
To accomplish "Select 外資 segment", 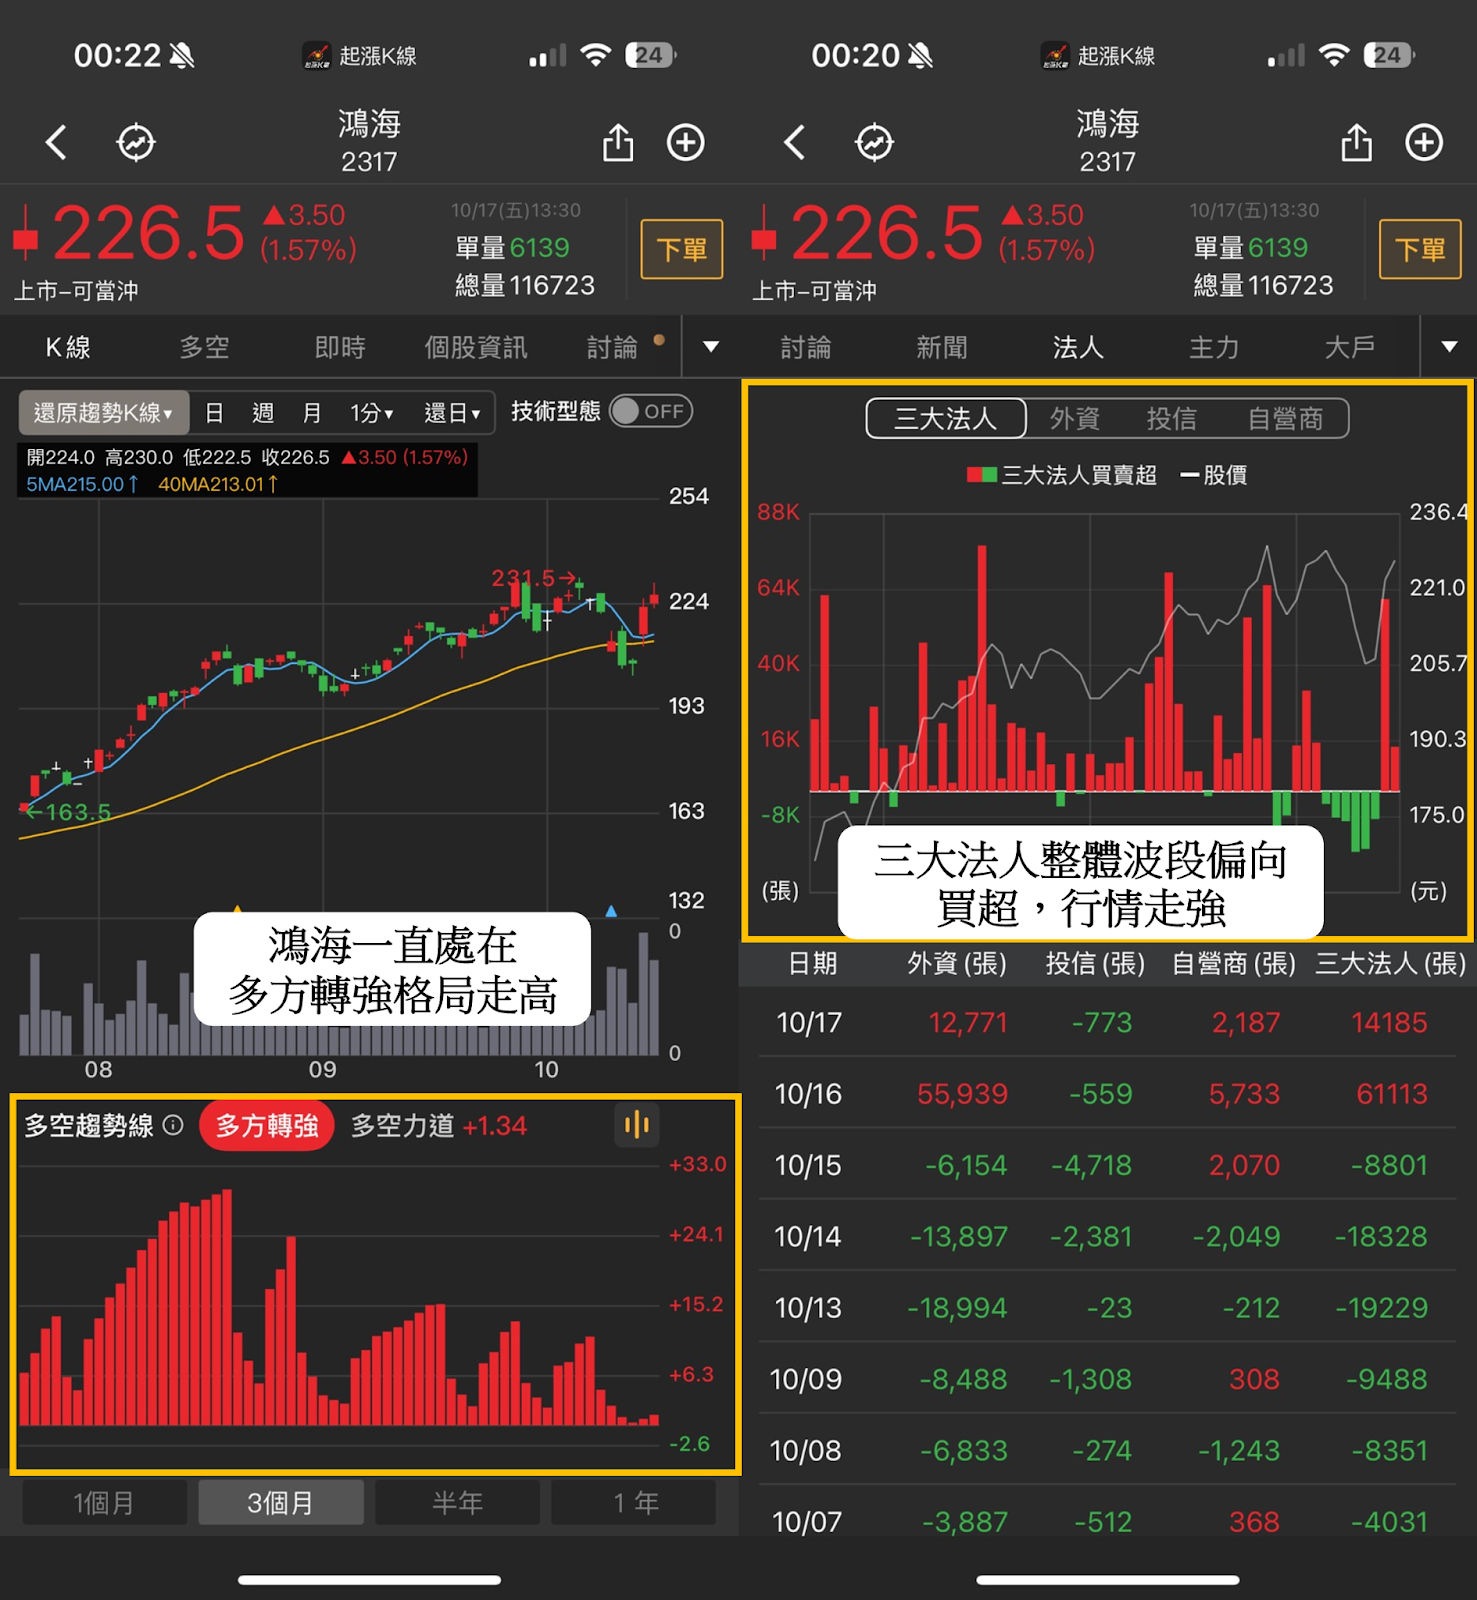I will click(x=1075, y=418).
